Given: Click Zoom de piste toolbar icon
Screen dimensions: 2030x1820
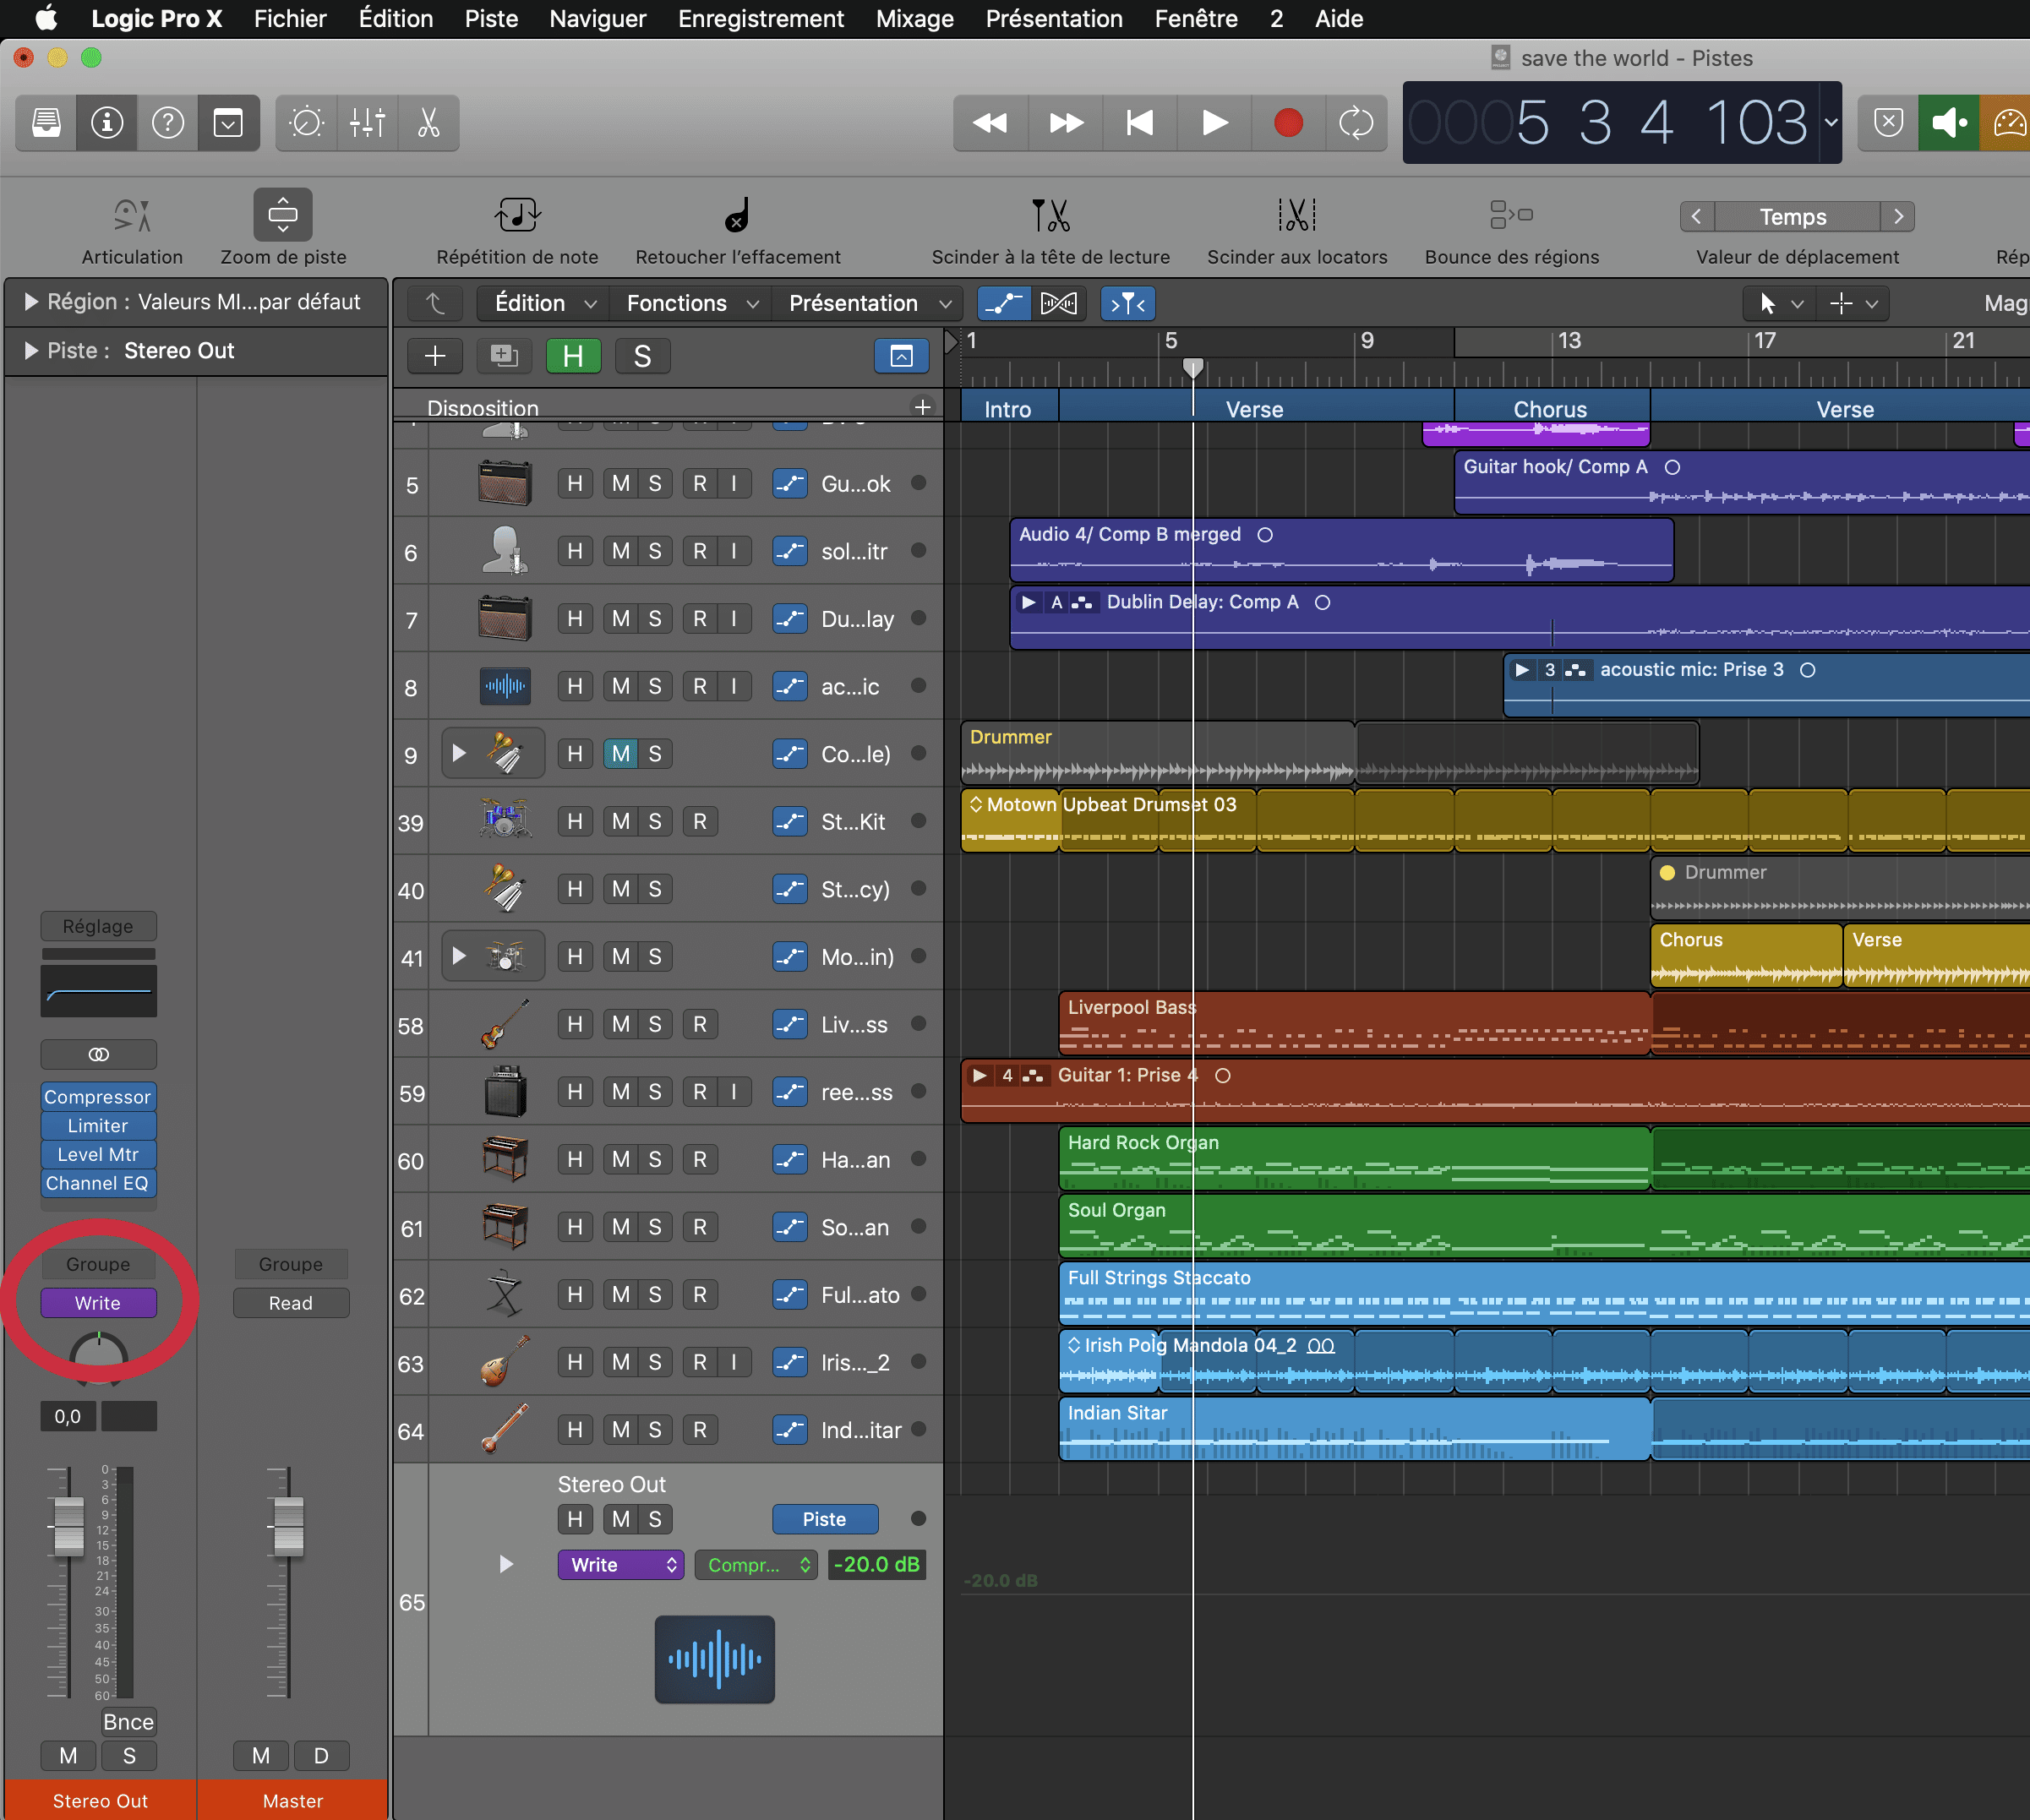Looking at the screenshot, I should (283, 215).
